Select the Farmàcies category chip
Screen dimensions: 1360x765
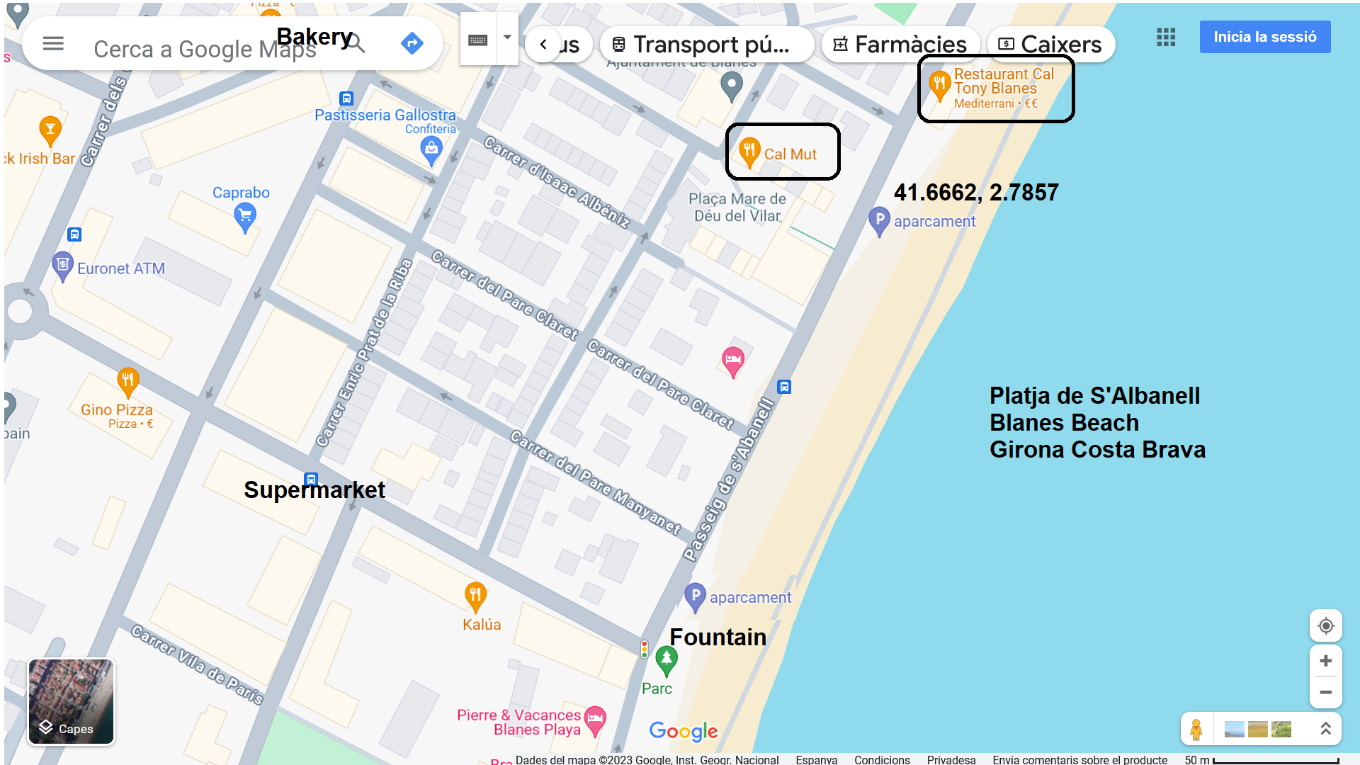click(x=899, y=44)
